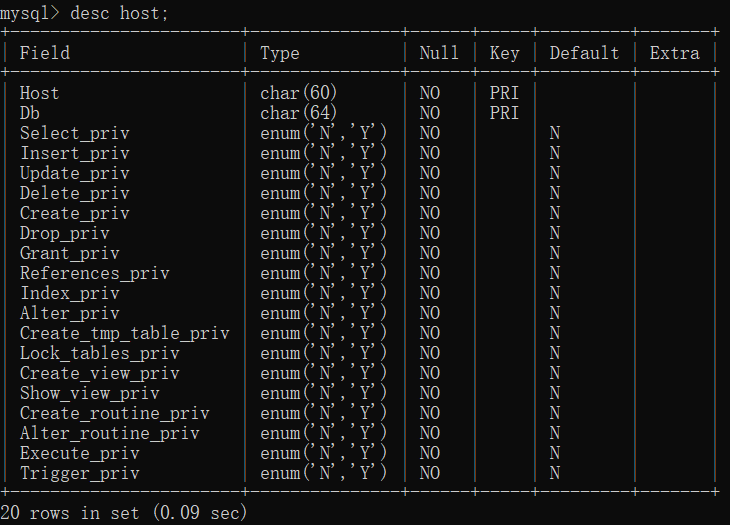Click the Host field name

(40, 93)
